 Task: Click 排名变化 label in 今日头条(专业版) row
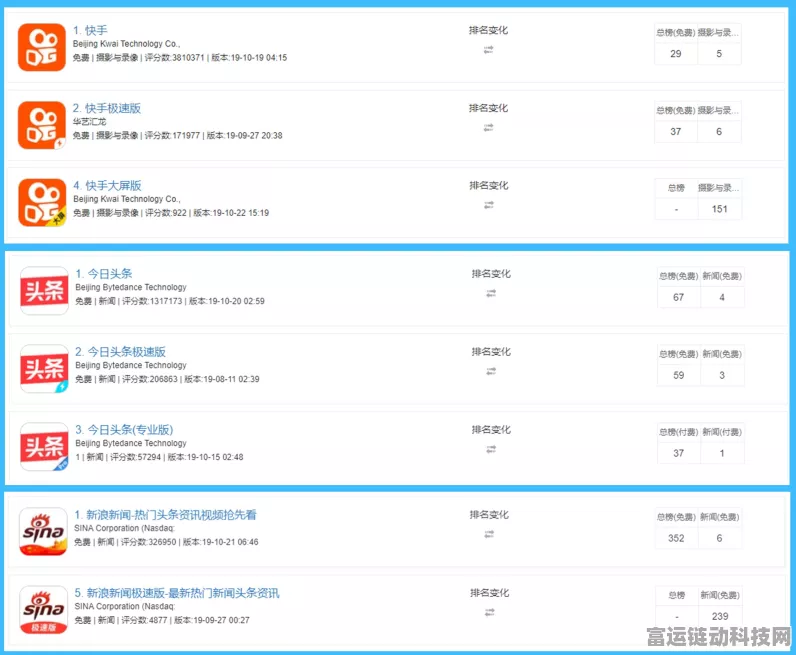[491, 430]
